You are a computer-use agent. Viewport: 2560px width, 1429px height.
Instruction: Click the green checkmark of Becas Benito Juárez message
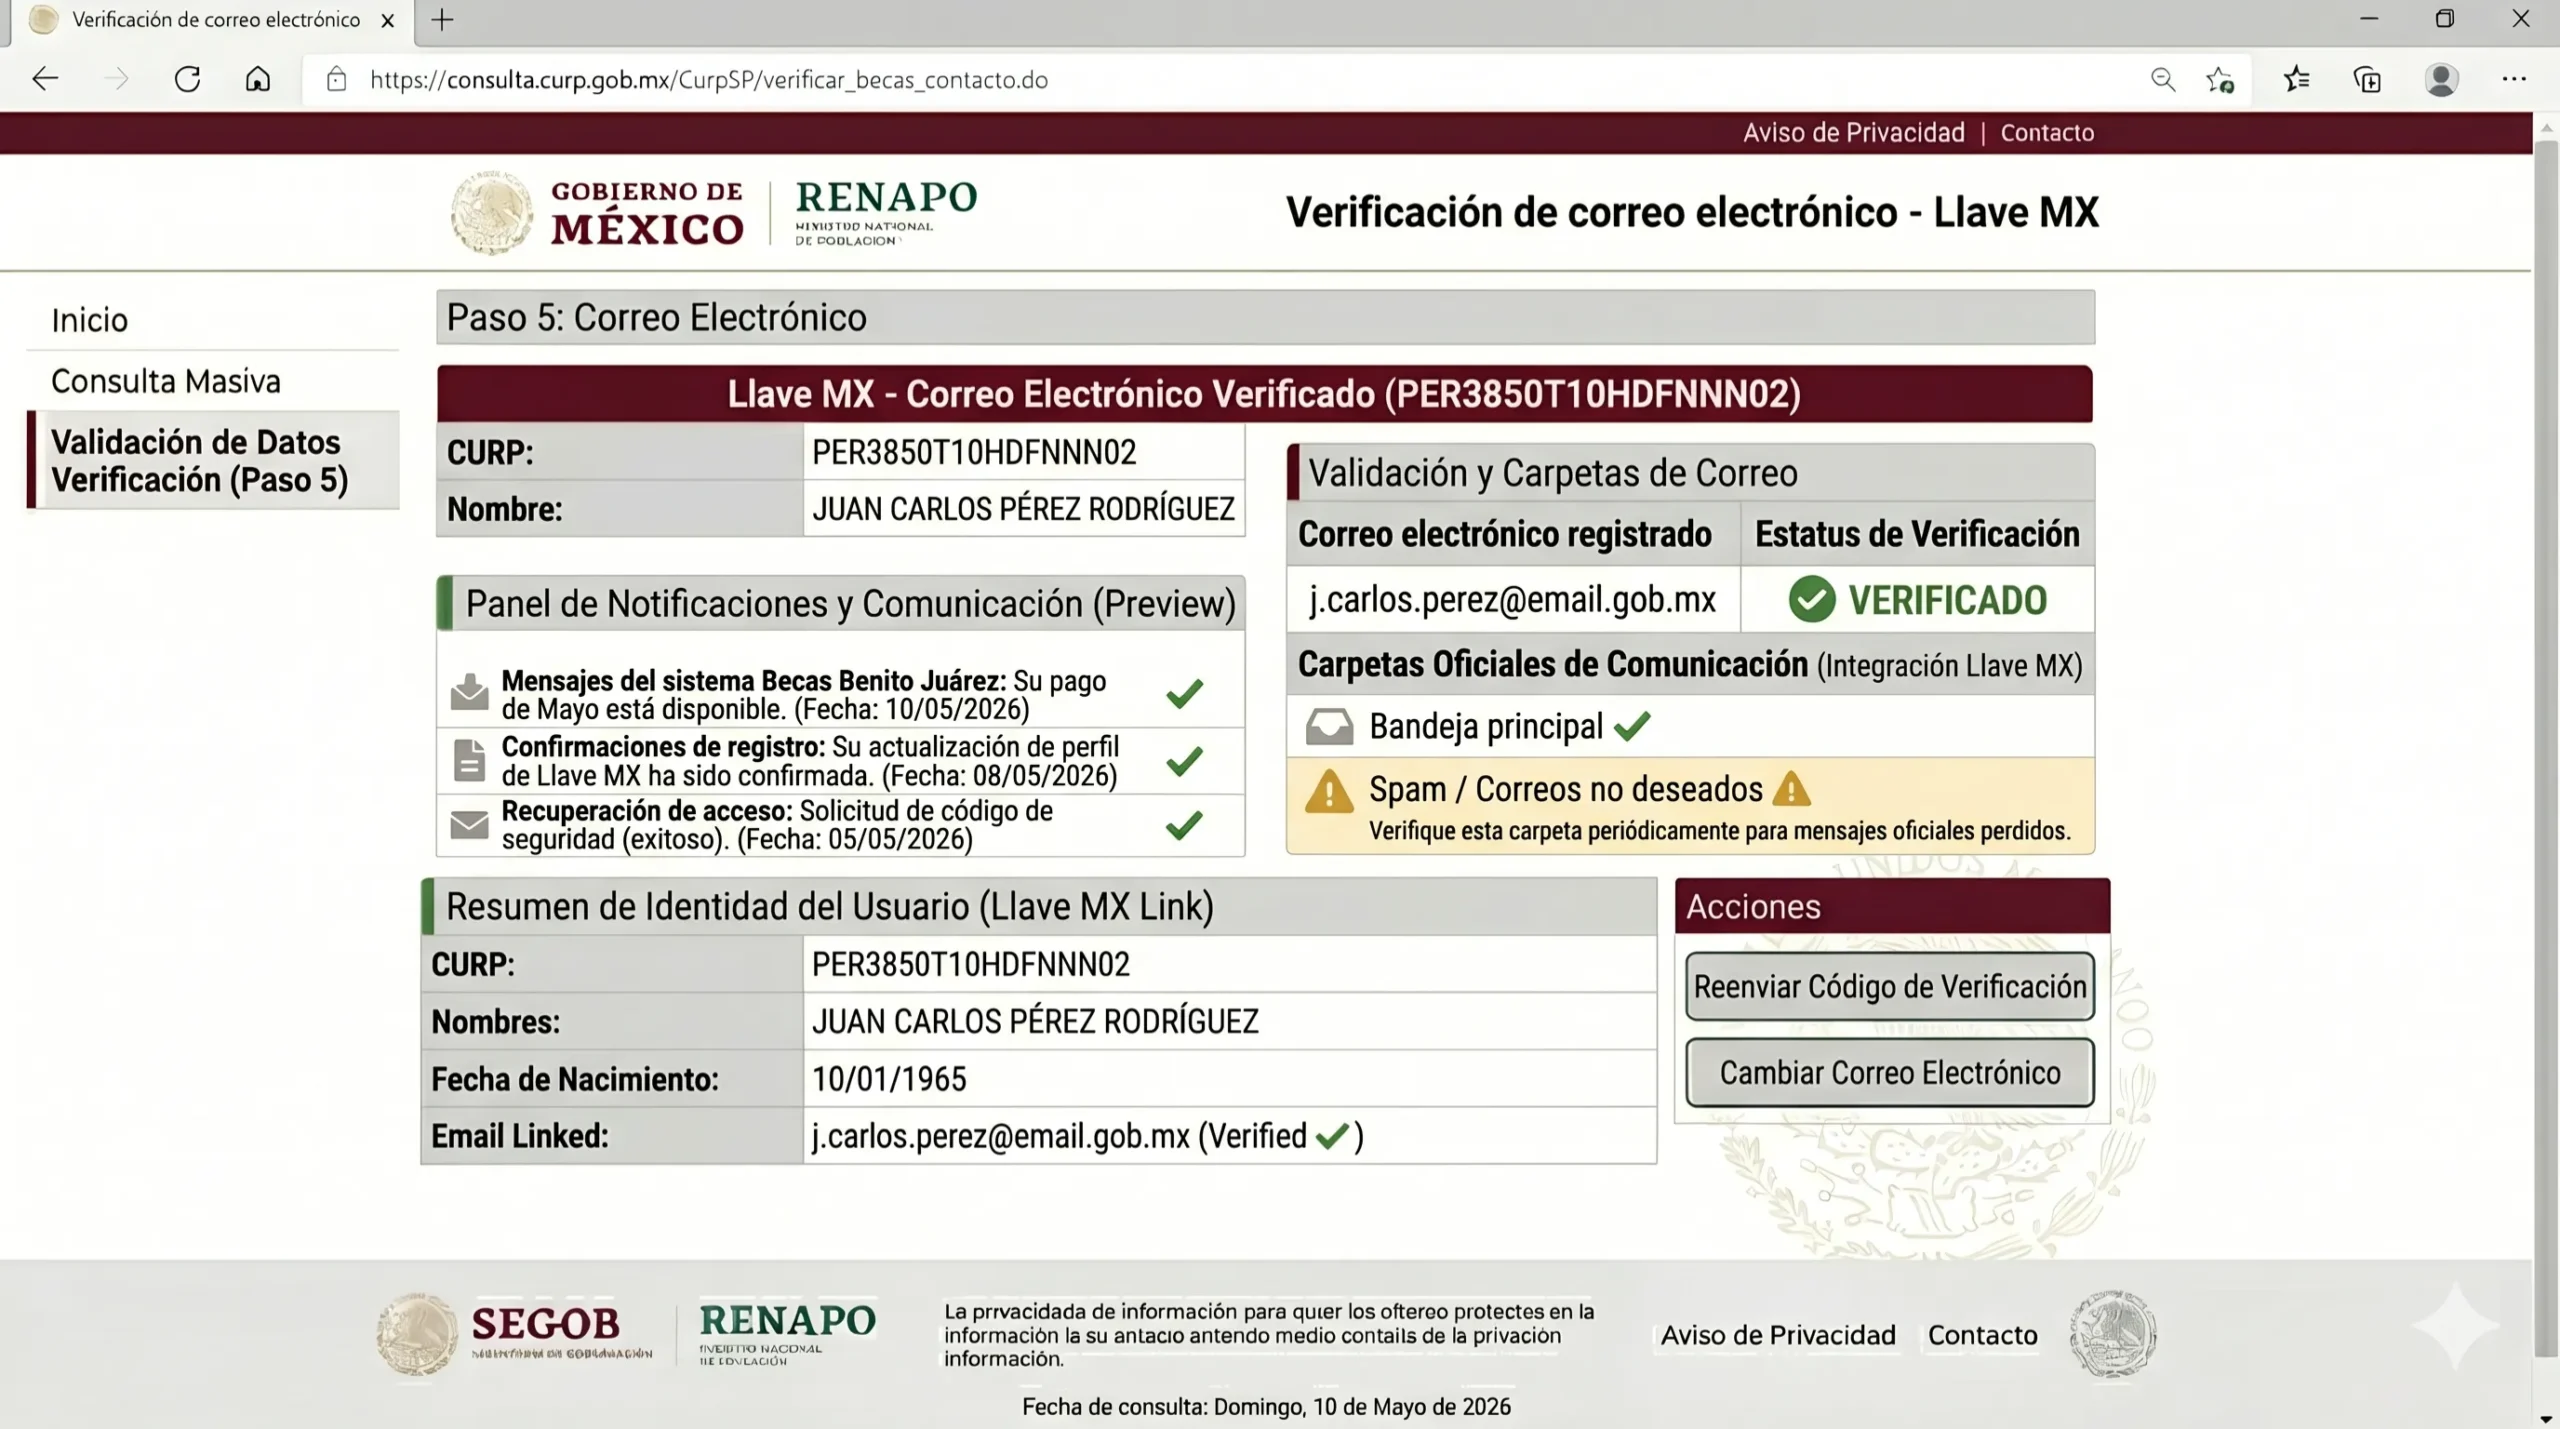pyautogui.click(x=1184, y=693)
